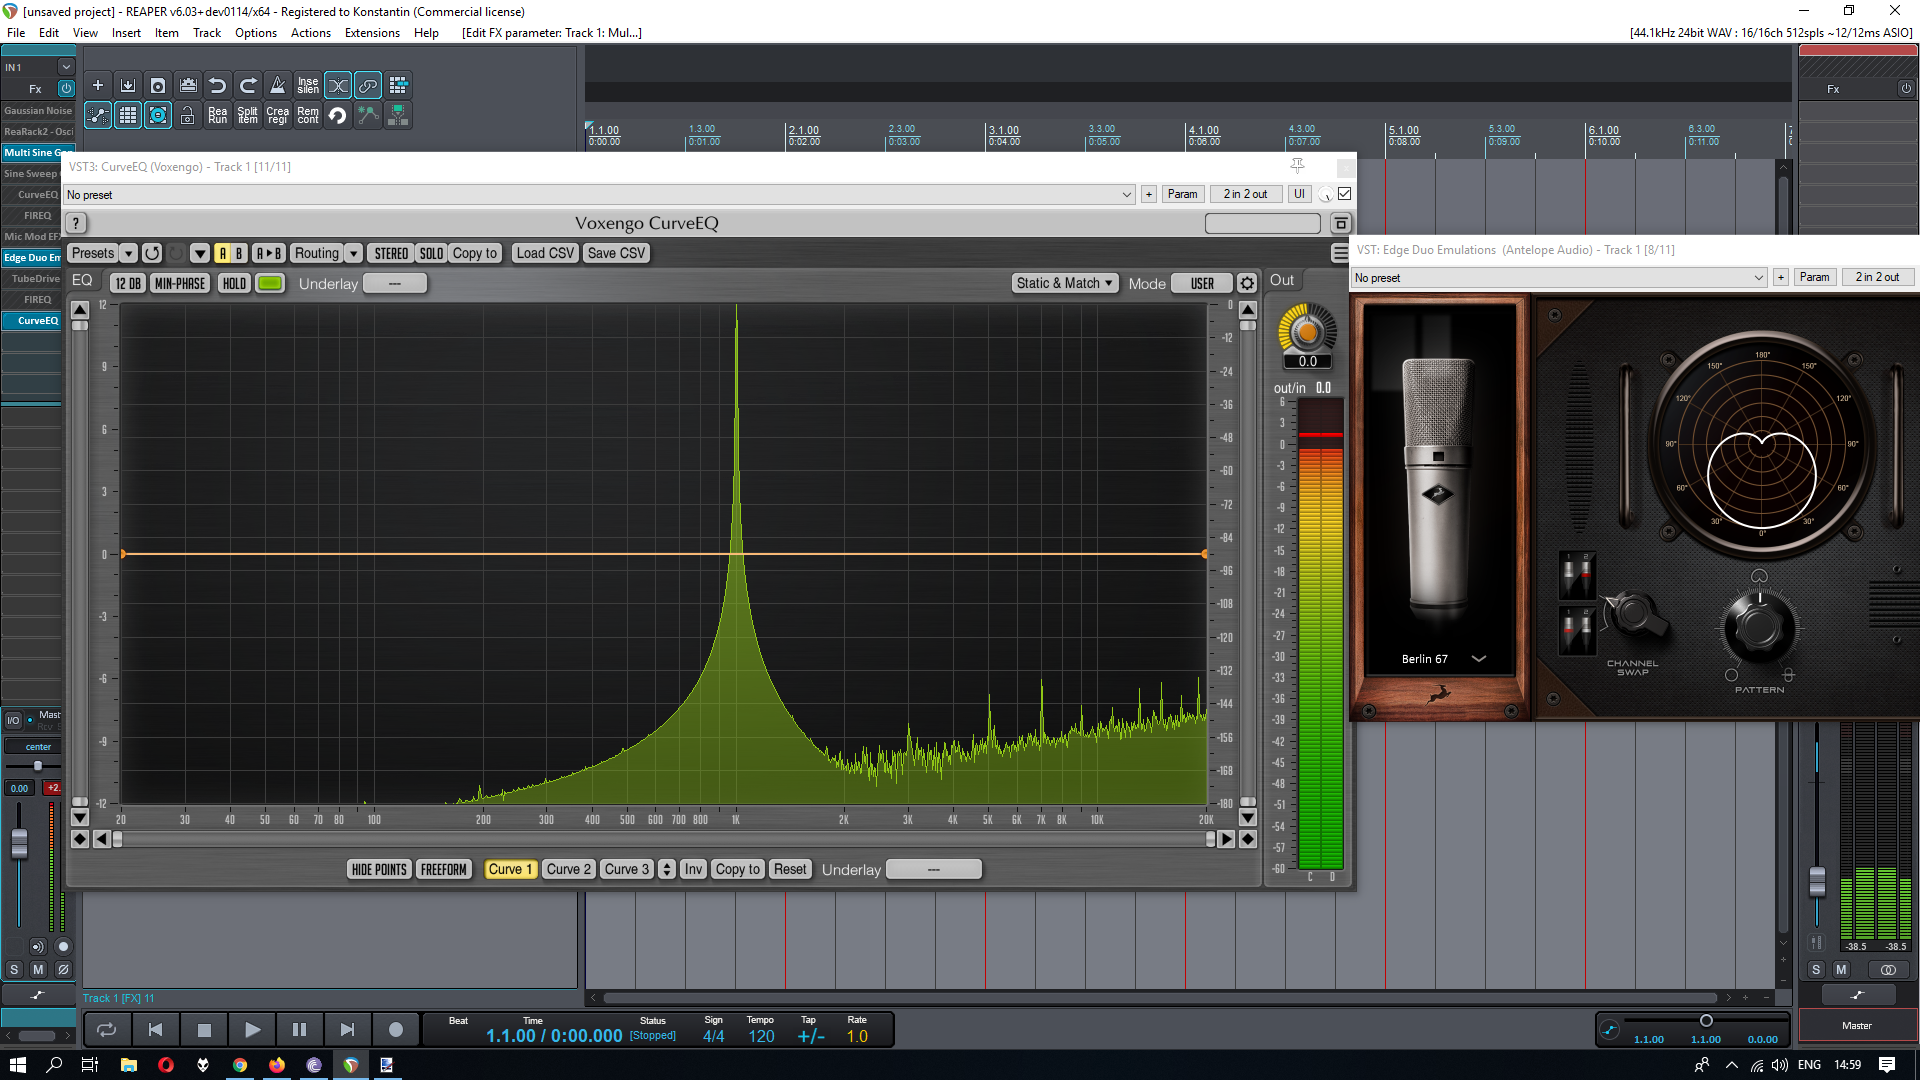Toggle the grid lines icon
This screenshot has width=1920, height=1080.
(x=128, y=116)
